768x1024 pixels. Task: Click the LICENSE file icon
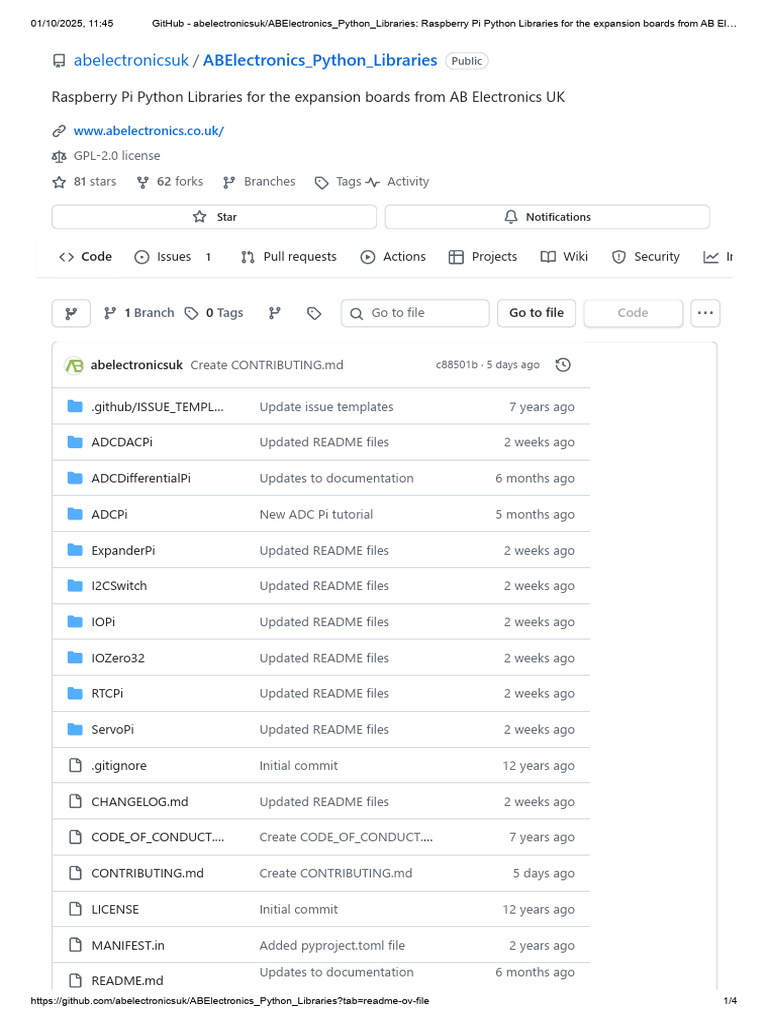tap(75, 909)
